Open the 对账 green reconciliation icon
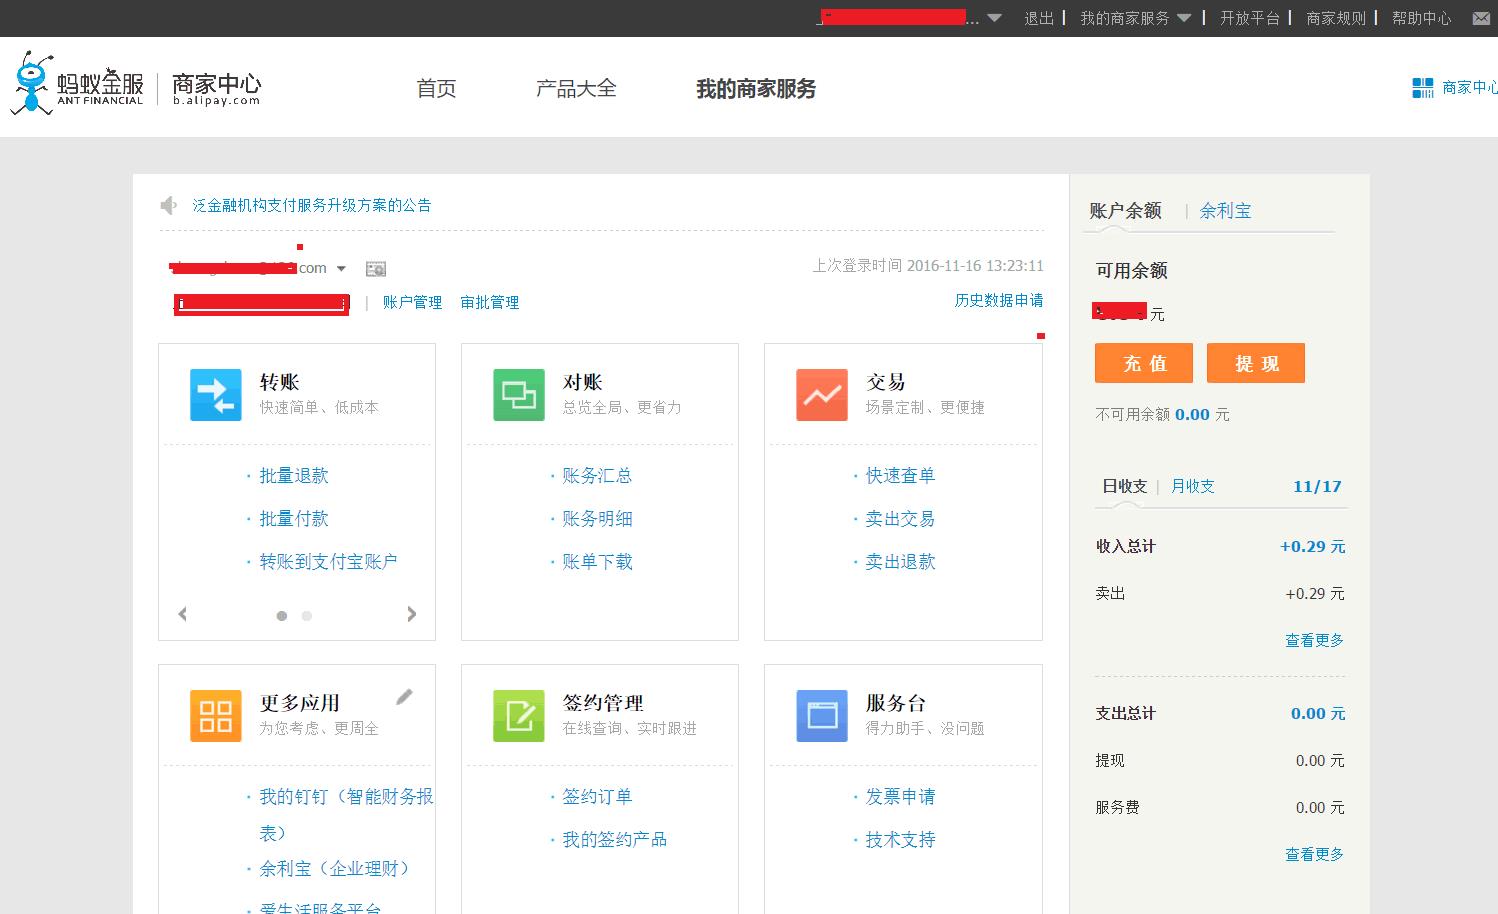 coord(519,394)
